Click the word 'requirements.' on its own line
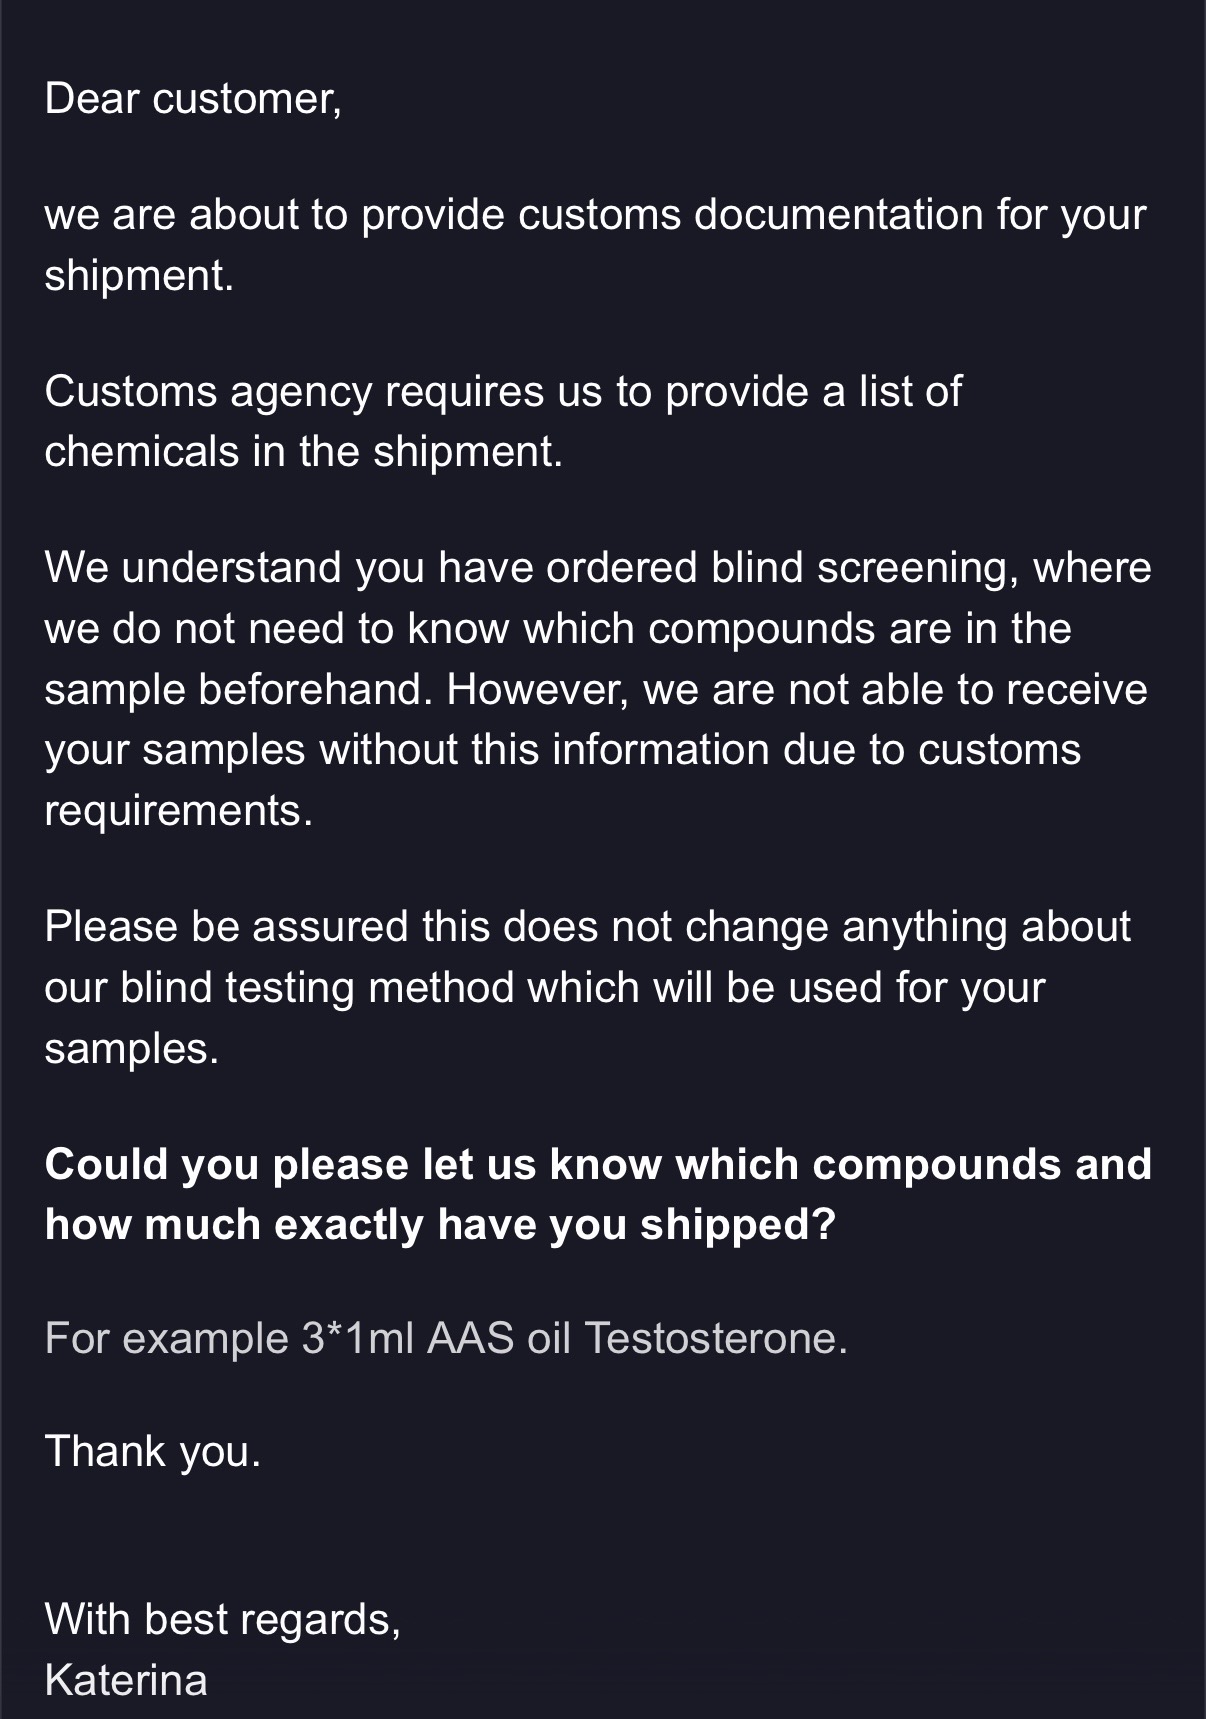This screenshot has height=1719, width=1206. click(x=179, y=810)
